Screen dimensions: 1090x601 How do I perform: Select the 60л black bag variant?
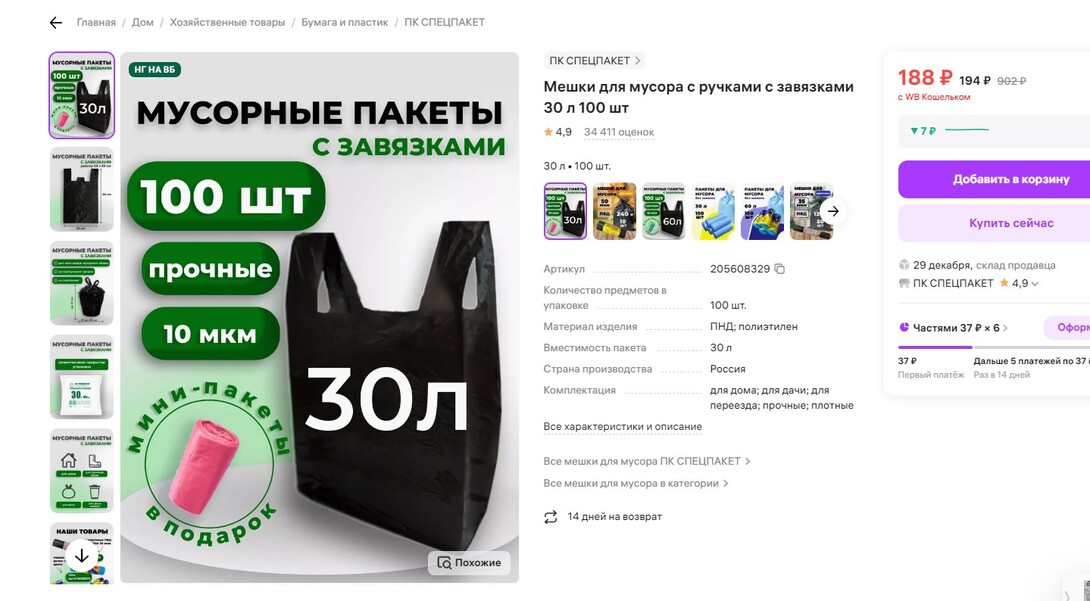[x=664, y=211]
